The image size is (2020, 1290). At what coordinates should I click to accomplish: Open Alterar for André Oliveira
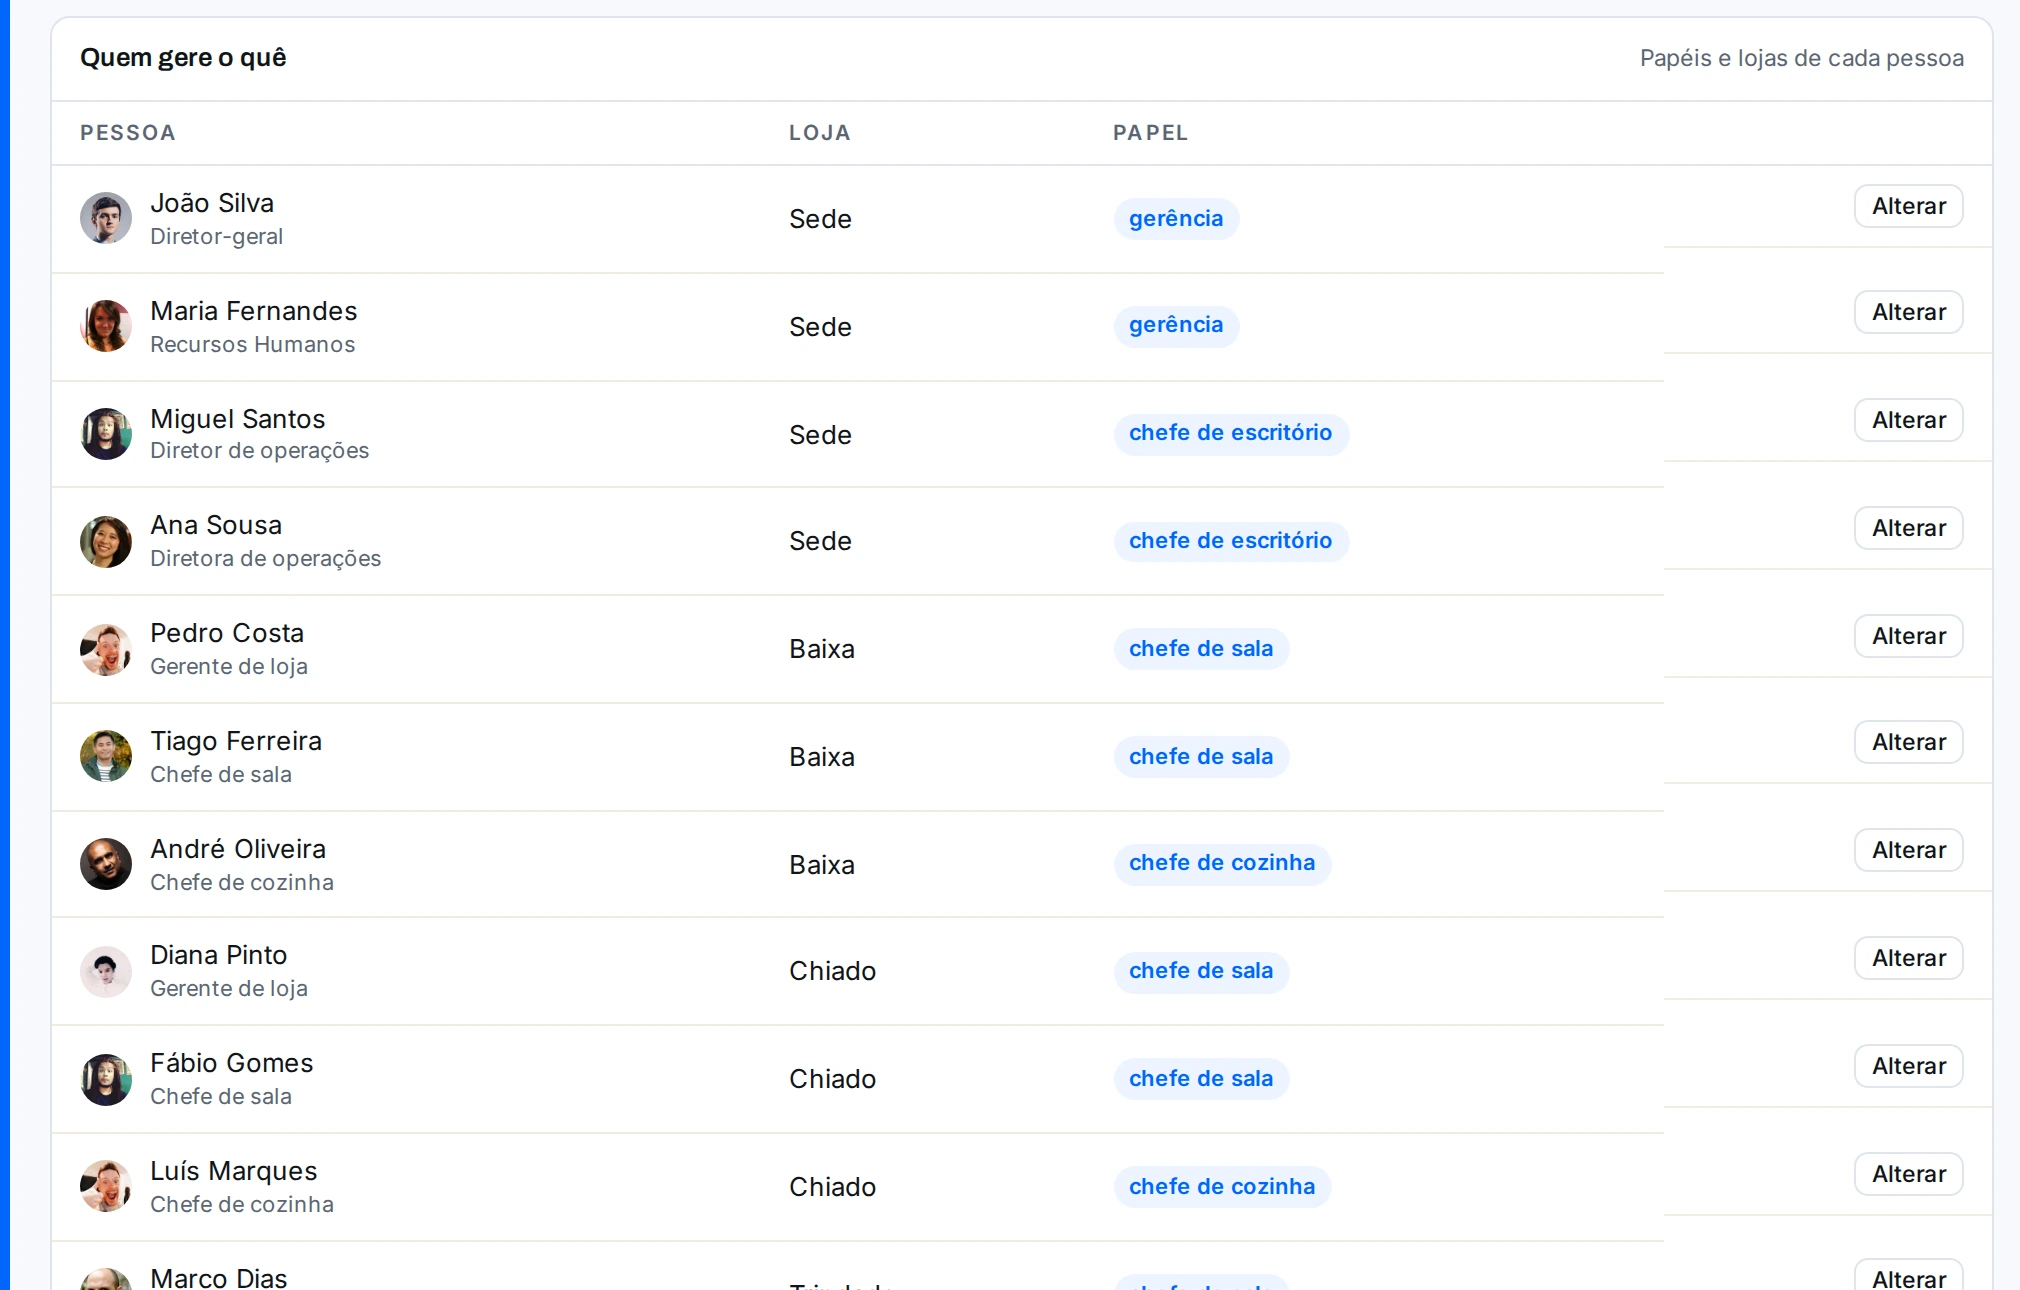pyautogui.click(x=1908, y=850)
